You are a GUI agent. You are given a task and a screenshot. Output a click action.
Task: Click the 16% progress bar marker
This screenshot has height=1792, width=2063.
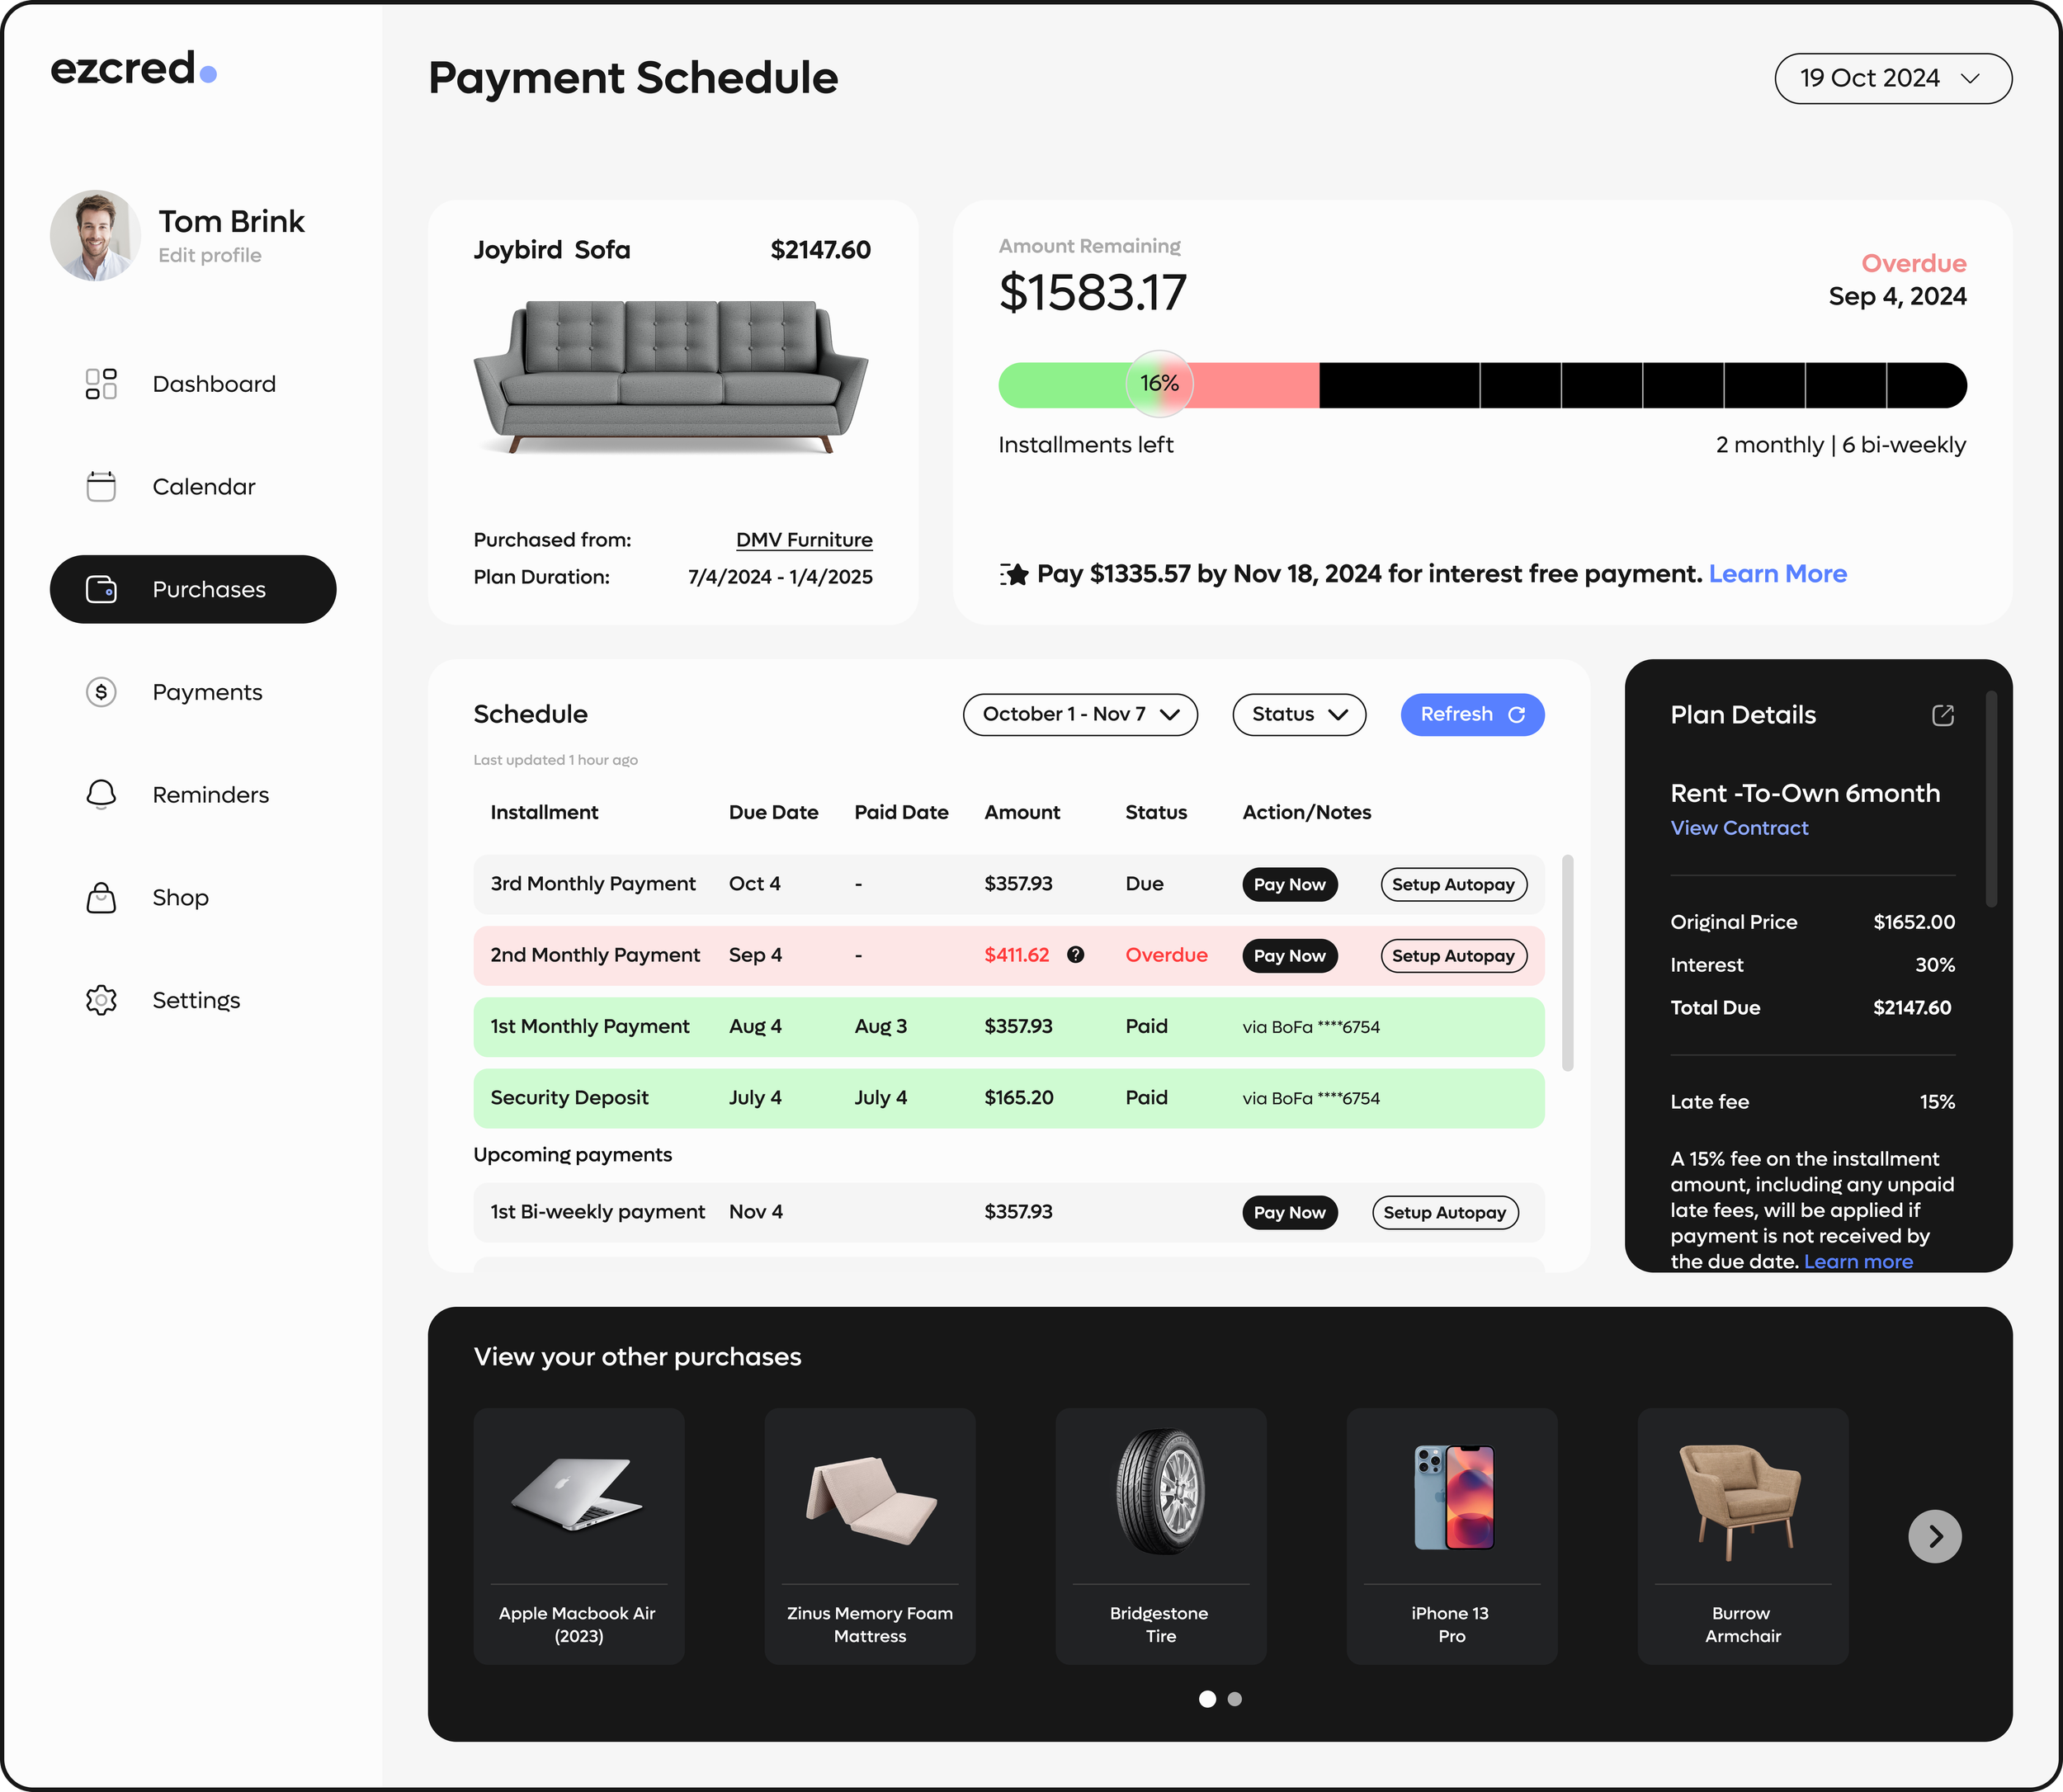(x=1159, y=384)
